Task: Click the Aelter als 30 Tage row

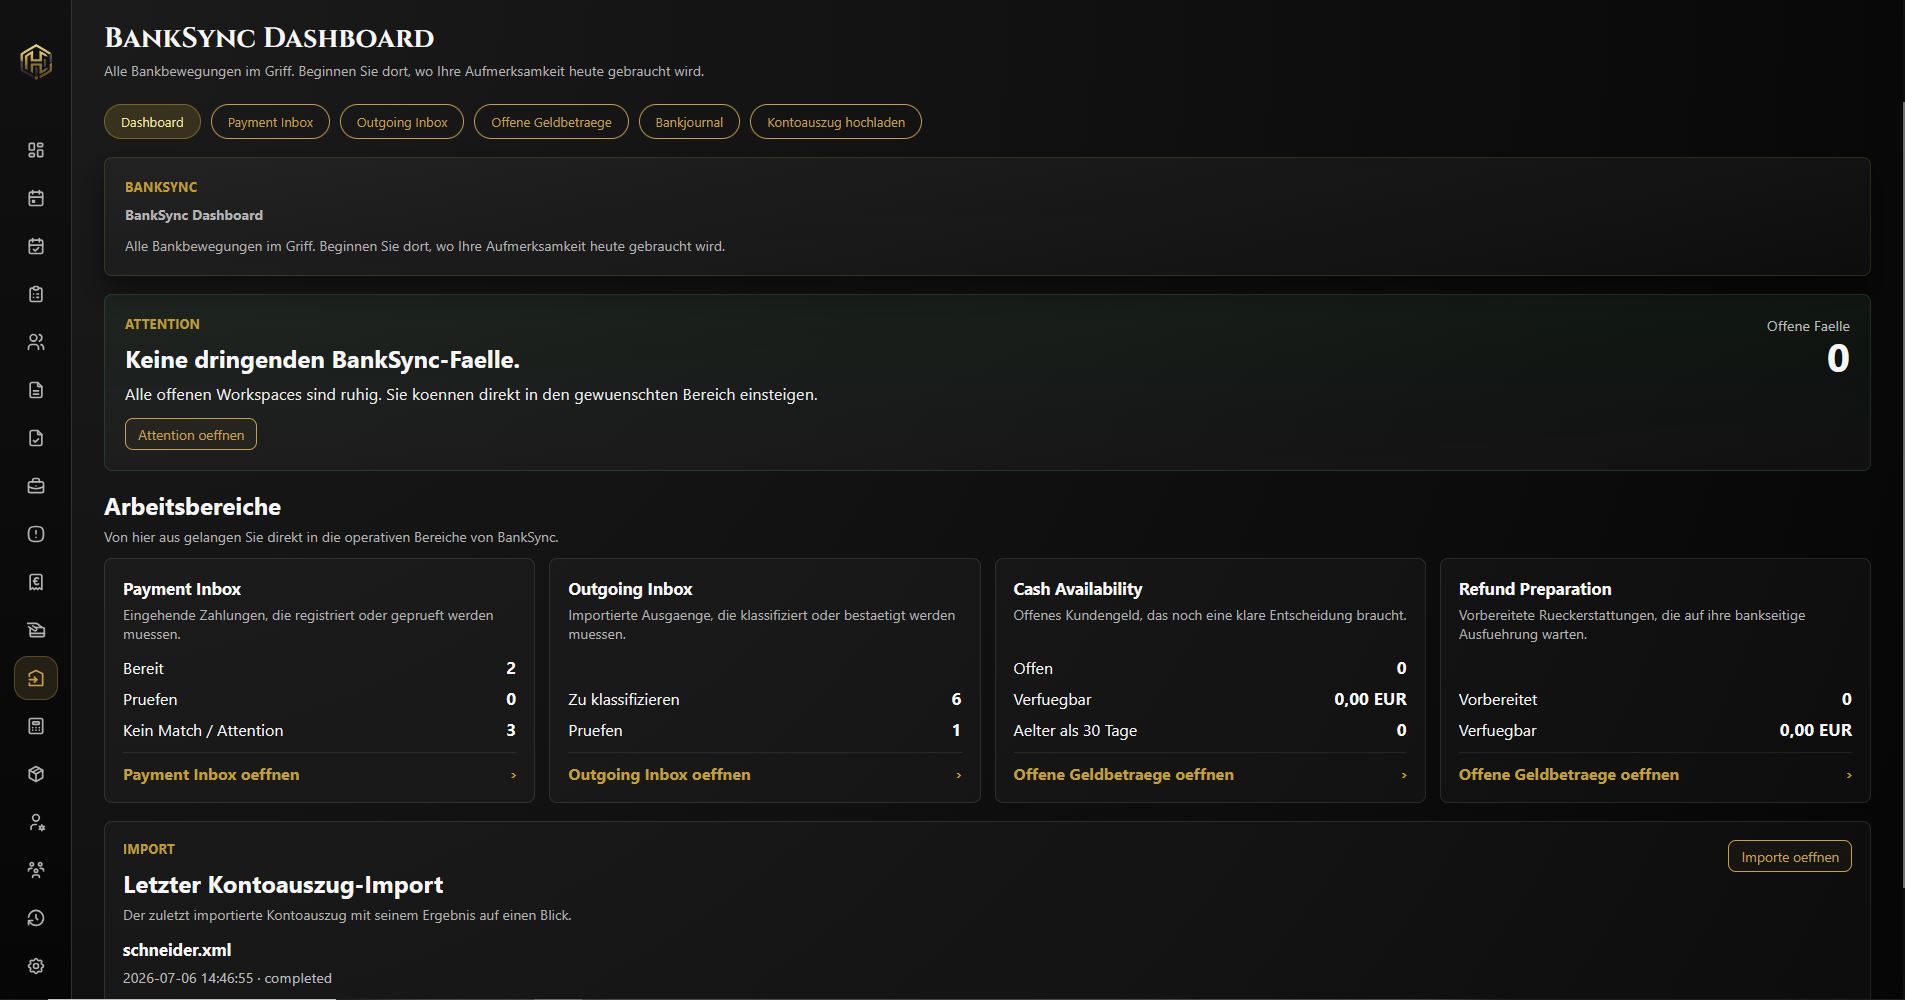Action: [x=1209, y=730]
